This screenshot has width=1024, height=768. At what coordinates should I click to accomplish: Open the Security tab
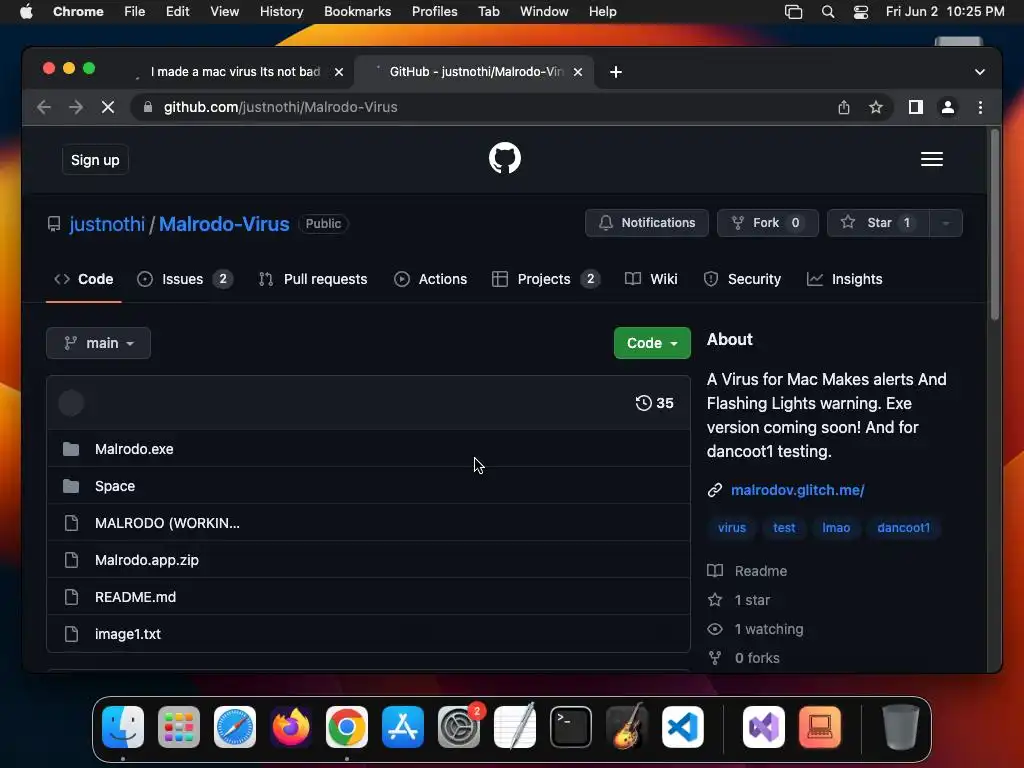click(742, 280)
